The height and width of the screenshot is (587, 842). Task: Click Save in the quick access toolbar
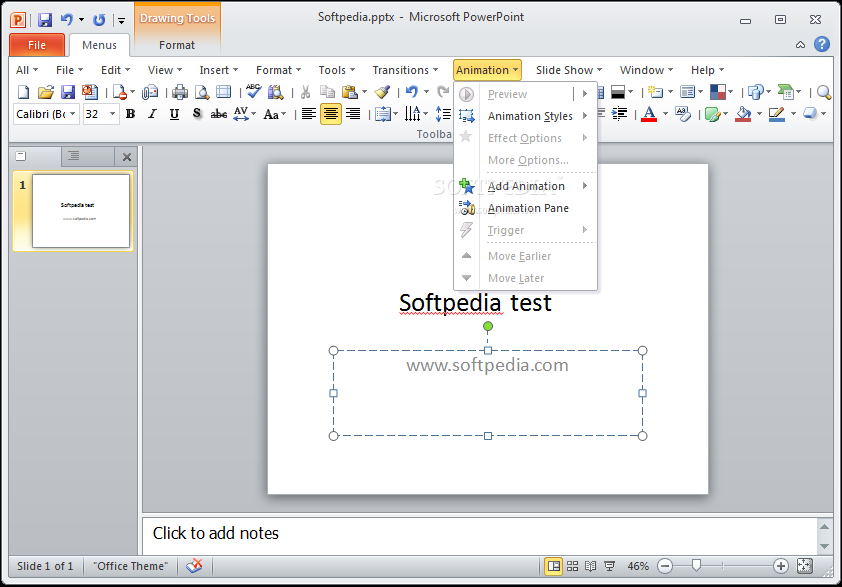point(45,20)
